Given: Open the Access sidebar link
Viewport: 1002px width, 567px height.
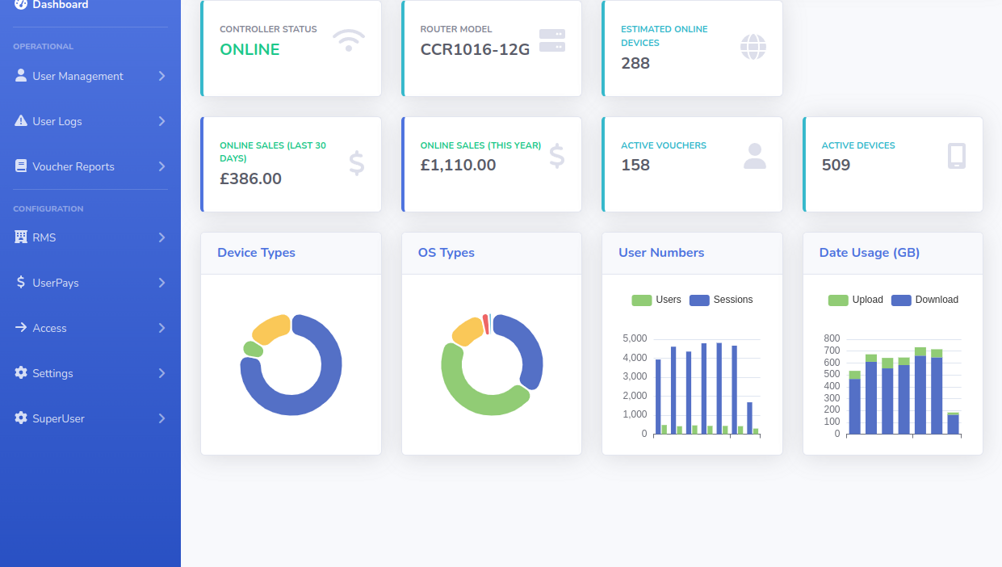Looking at the screenshot, I should coord(49,328).
